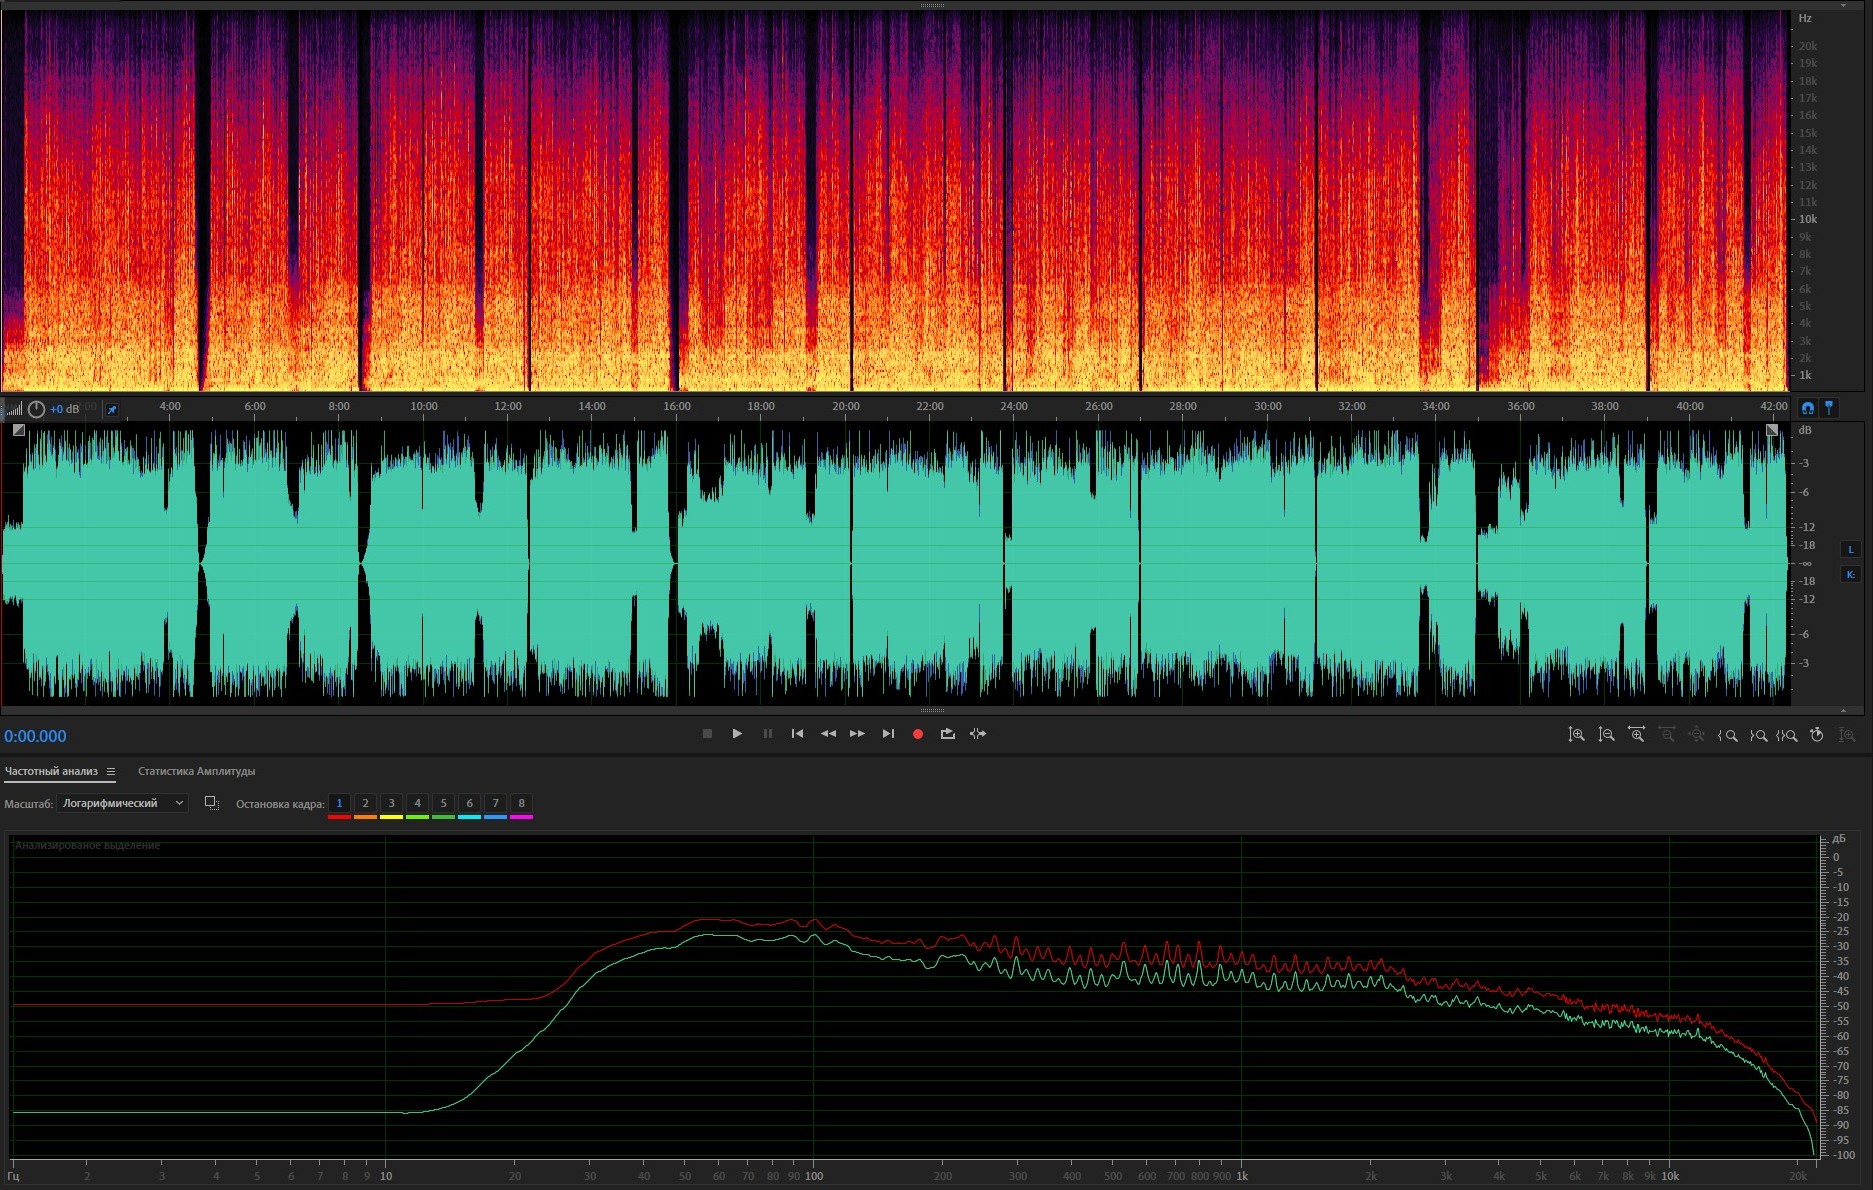1873x1190 pixels.
Task: Select hold frame button 2
Action: [365, 803]
